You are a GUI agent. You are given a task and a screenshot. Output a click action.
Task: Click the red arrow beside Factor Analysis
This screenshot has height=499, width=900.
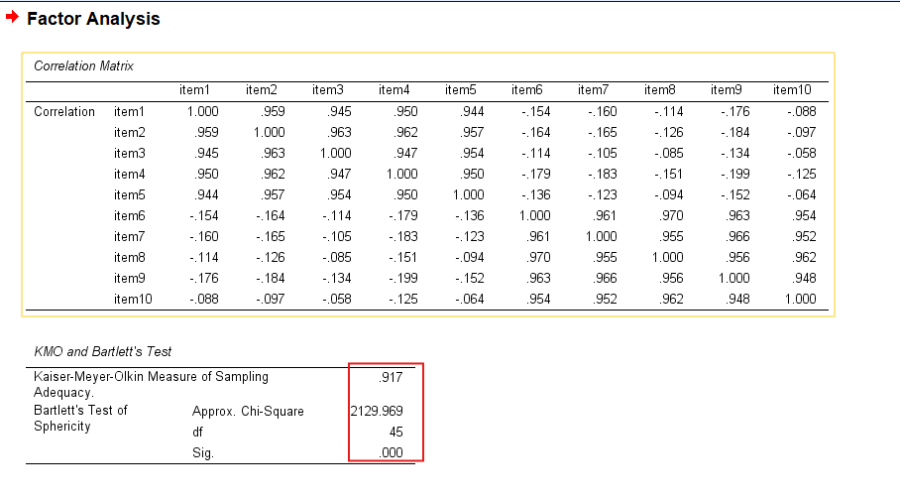[12, 19]
